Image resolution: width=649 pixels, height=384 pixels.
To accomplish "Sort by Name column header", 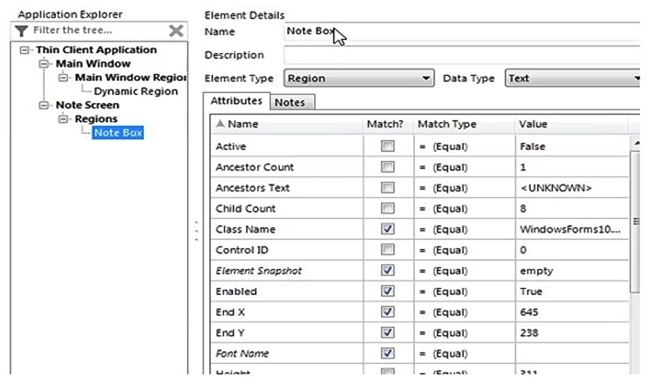I will (x=287, y=124).
